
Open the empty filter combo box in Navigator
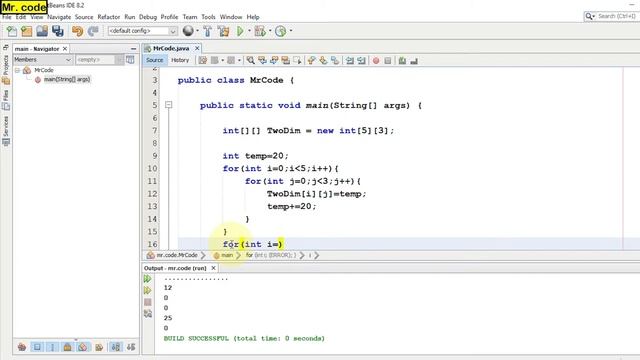99,60
